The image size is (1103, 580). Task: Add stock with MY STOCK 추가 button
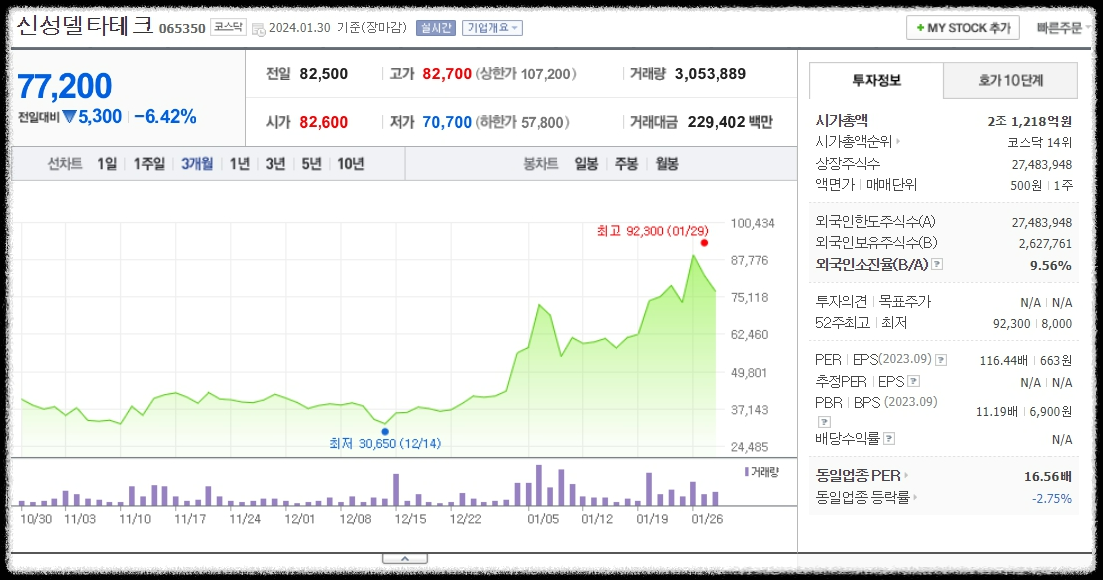point(963,28)
